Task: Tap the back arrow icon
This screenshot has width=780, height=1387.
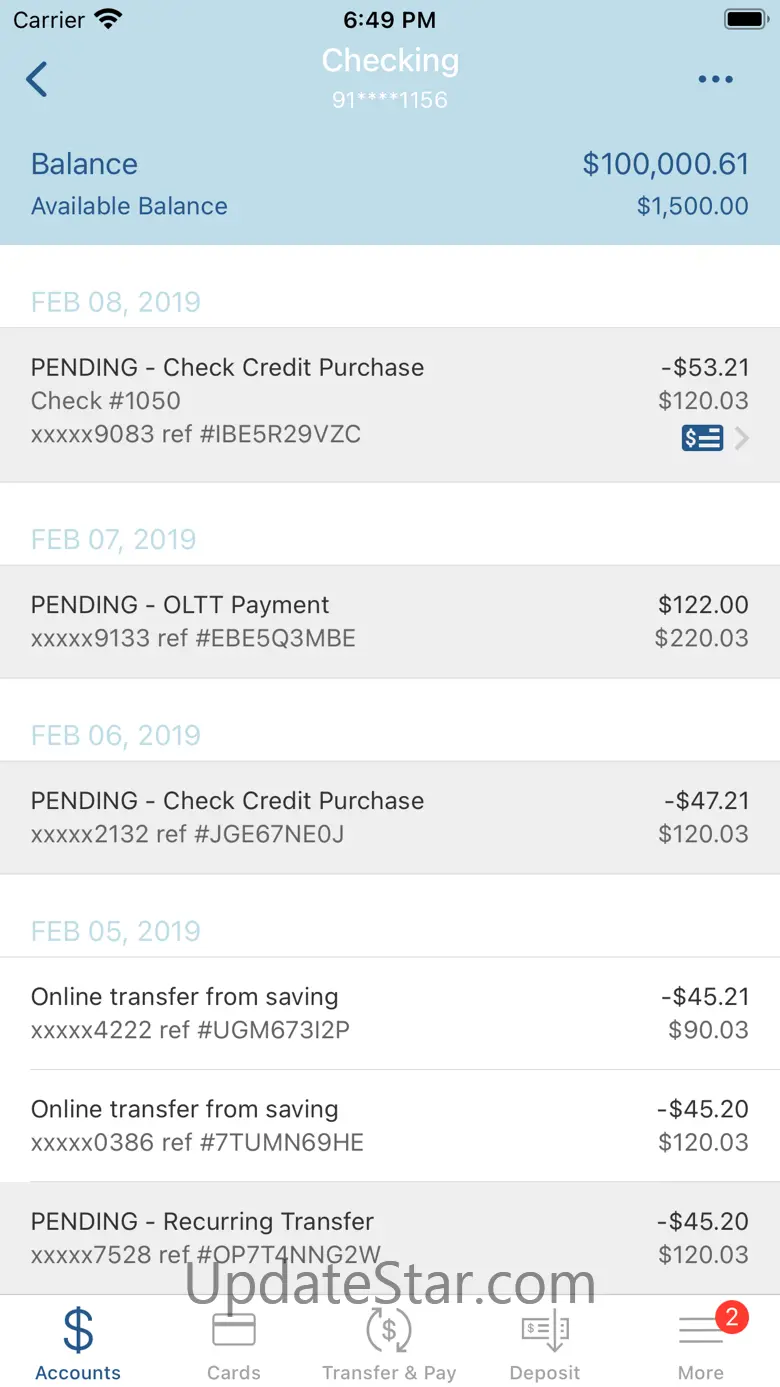Action: (x=37, y=79)
